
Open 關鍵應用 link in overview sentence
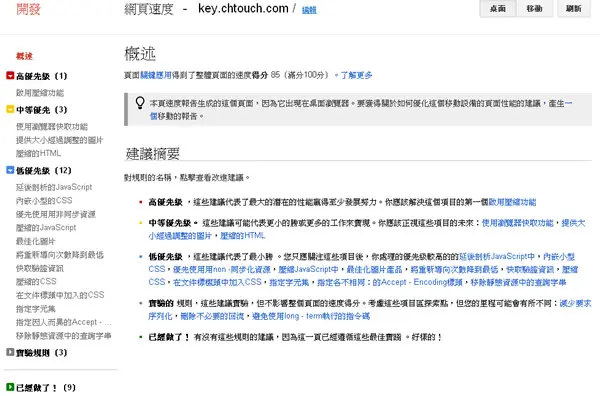156,75
